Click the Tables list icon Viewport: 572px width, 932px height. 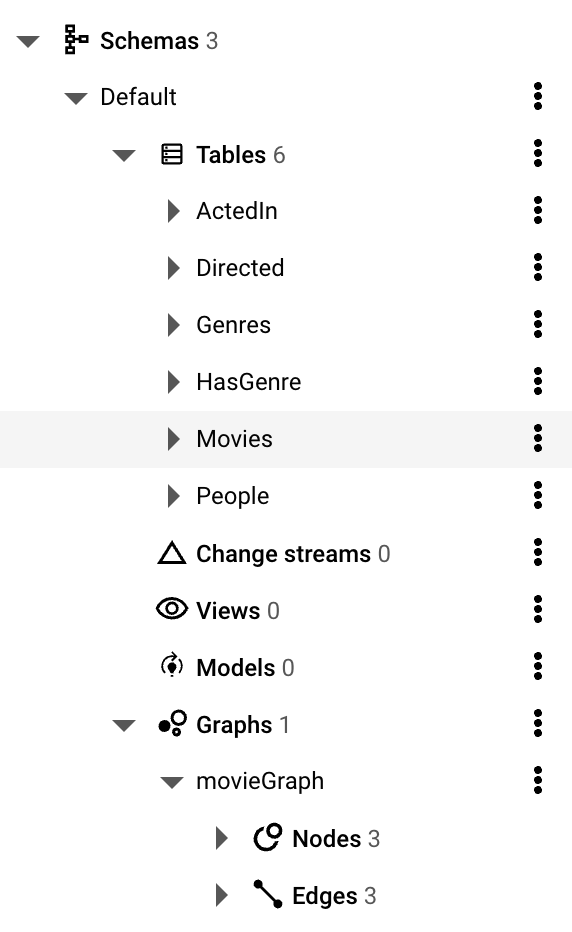(172, 154)
